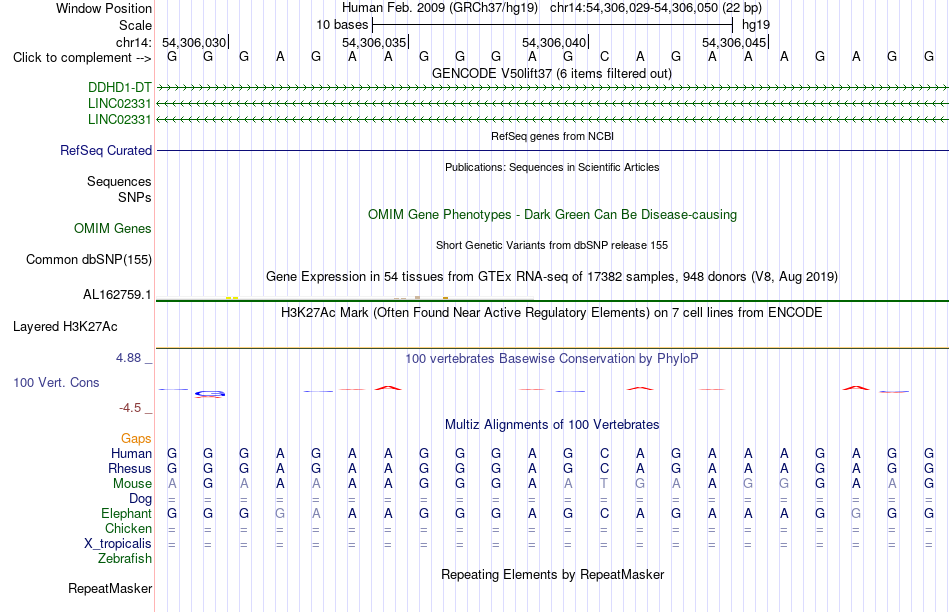Click the Rhesus species label

(130, 468)
